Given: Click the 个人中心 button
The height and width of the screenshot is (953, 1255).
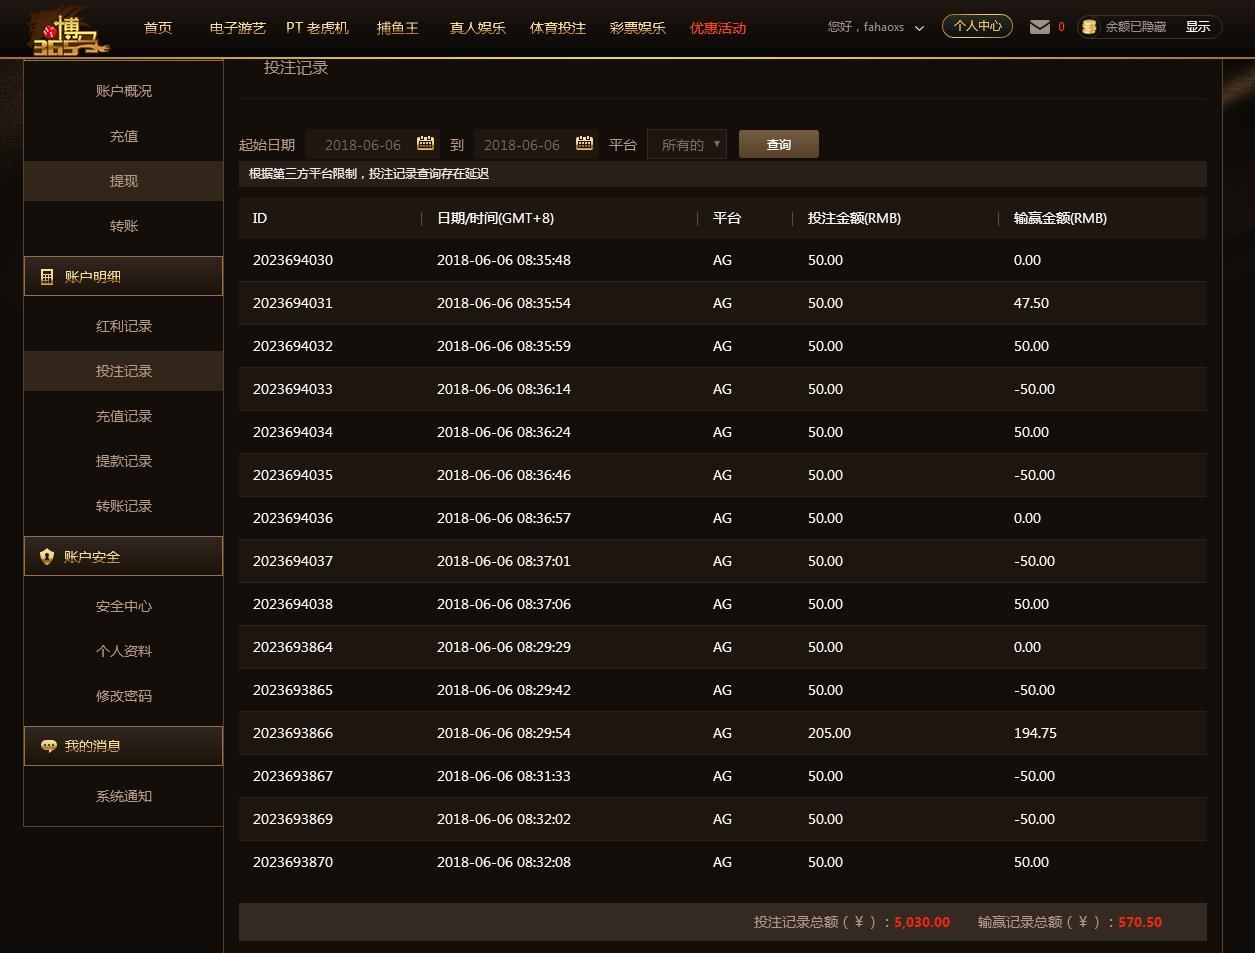Looking at the screenshot, I should [977, 26].
